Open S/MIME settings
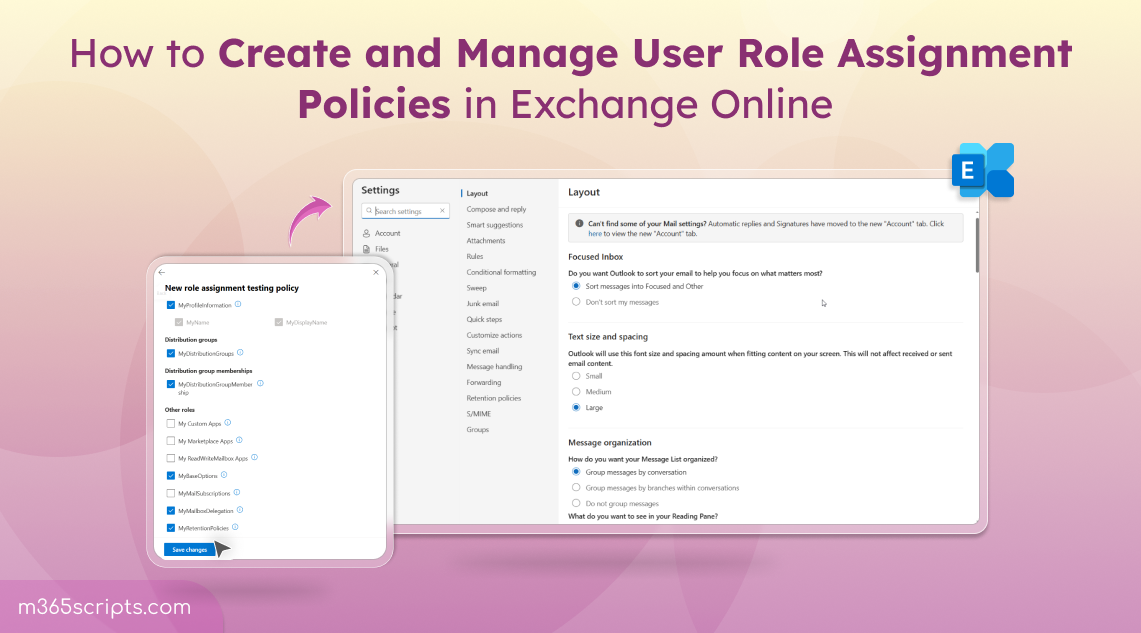This screenshot has height=633, width=1141. point(479,414)
